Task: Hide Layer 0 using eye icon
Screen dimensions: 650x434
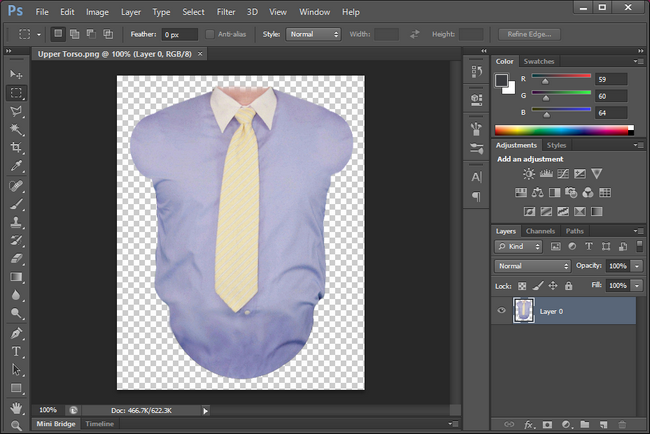Action: pos(501,310)
